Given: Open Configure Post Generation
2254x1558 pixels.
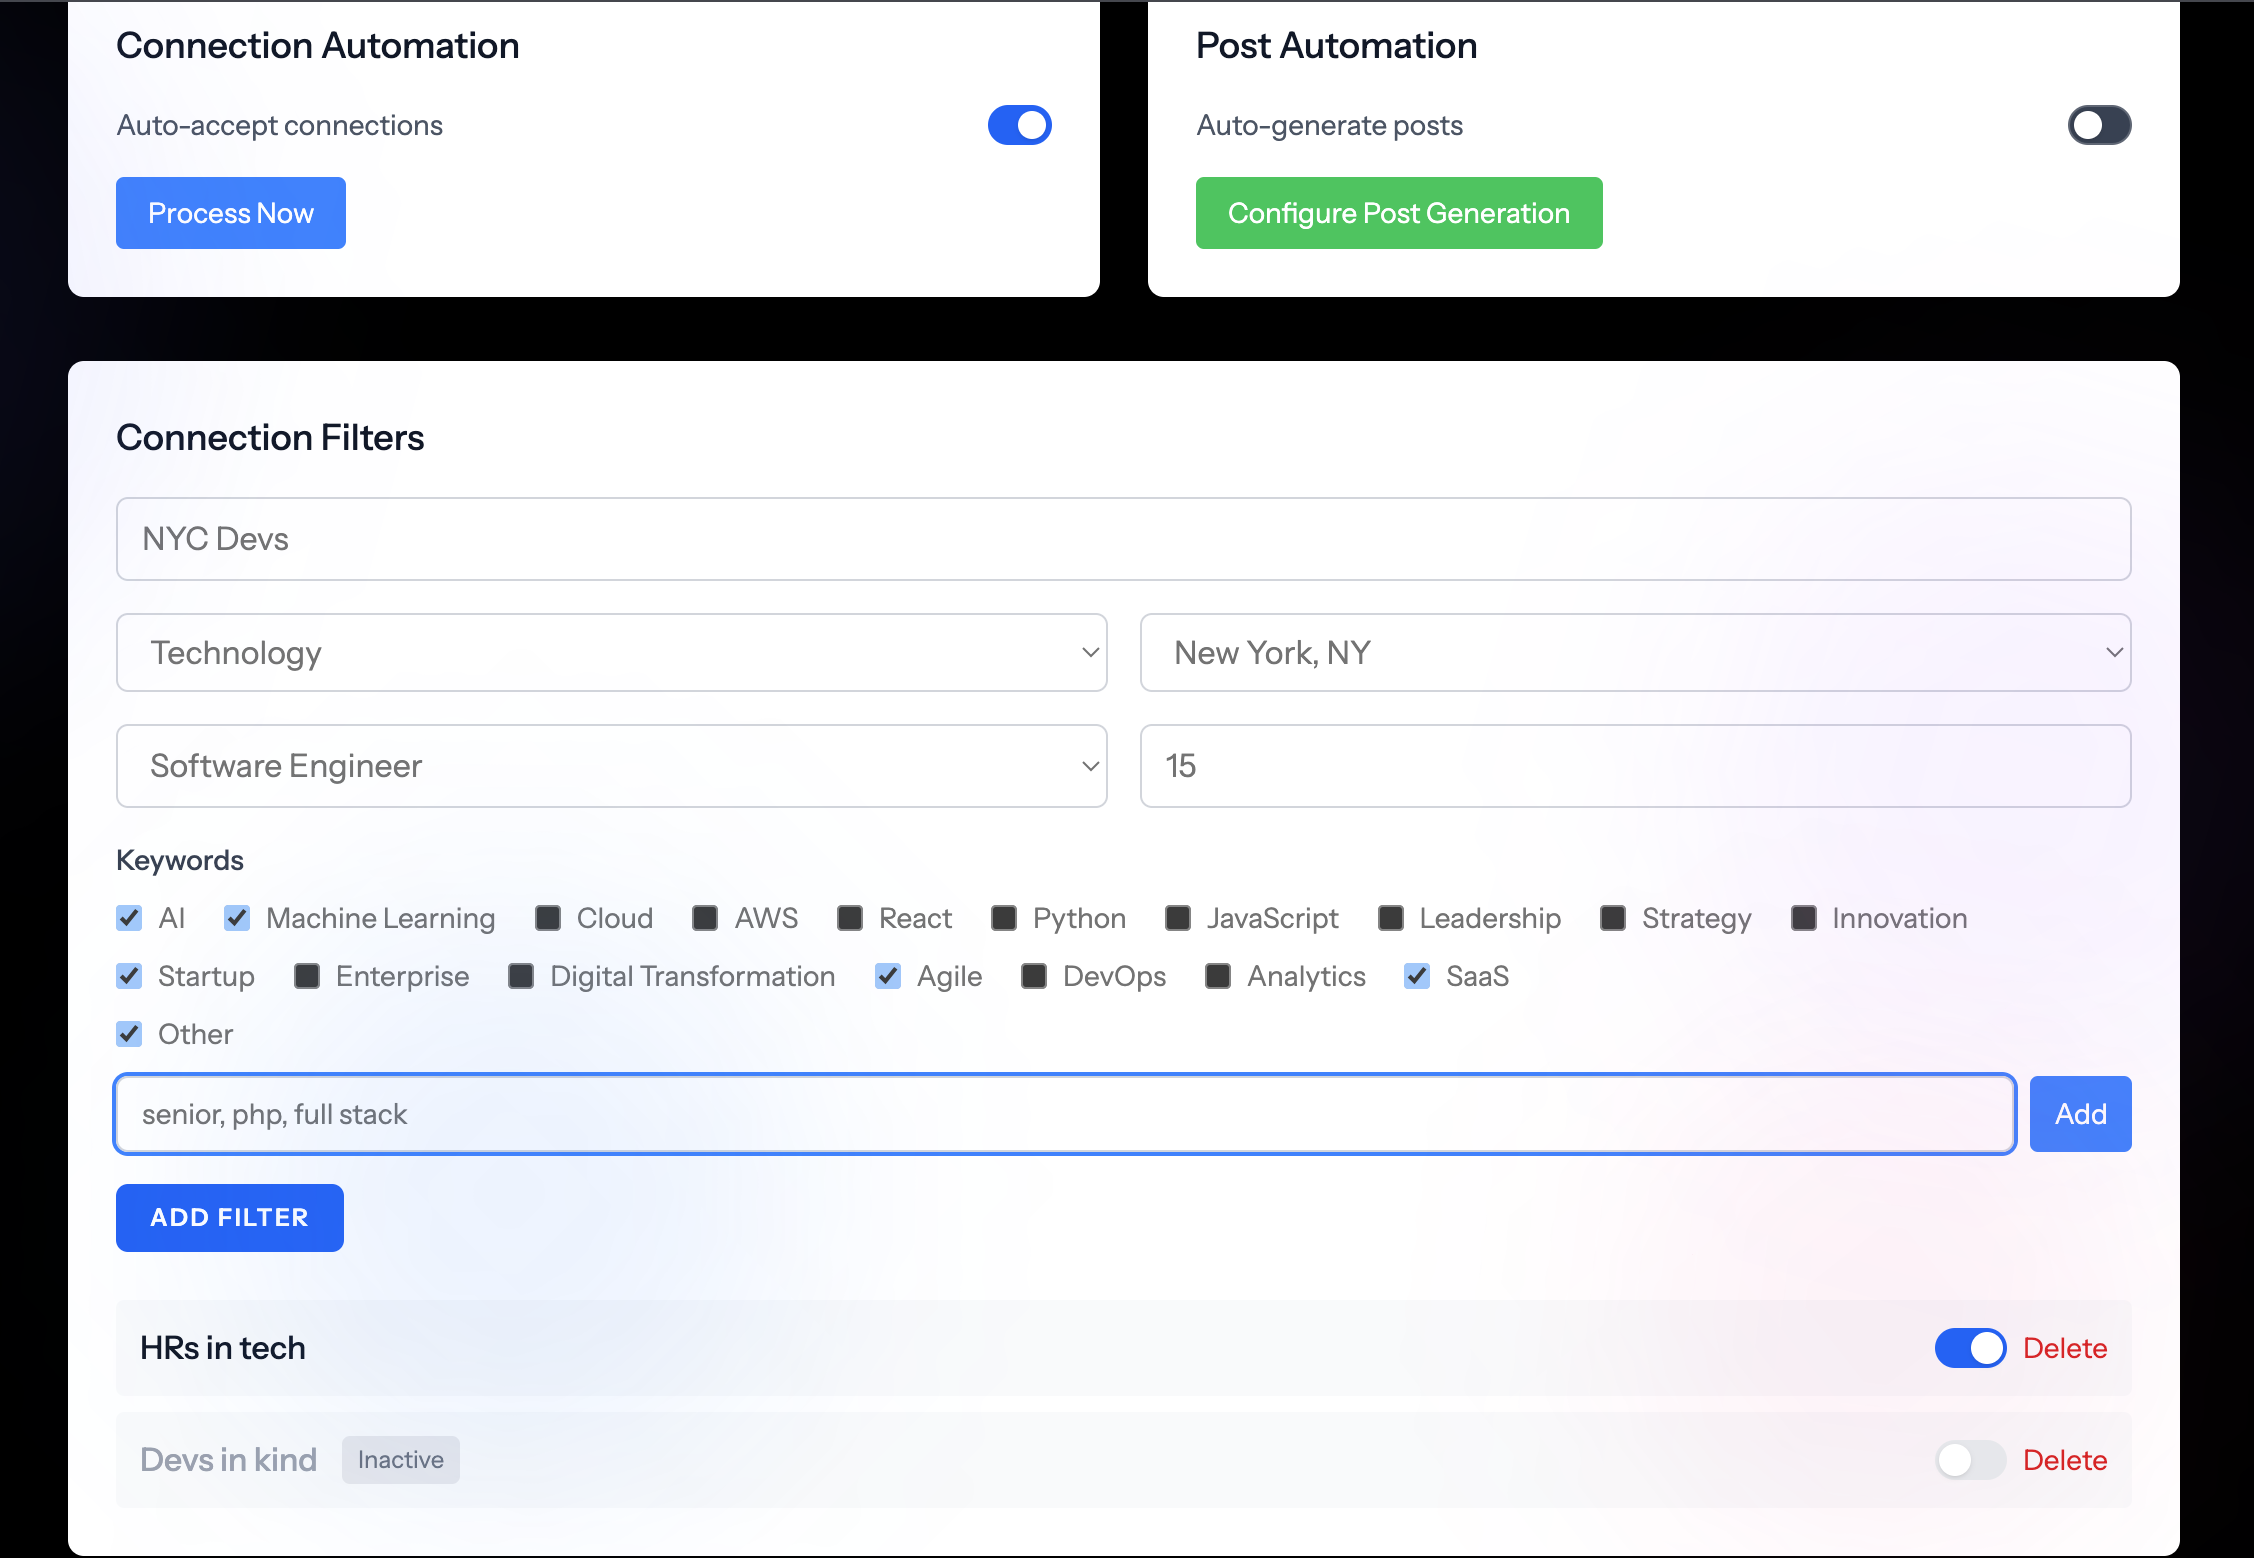Looking at the screenshot, I should tap(1398, 213).
